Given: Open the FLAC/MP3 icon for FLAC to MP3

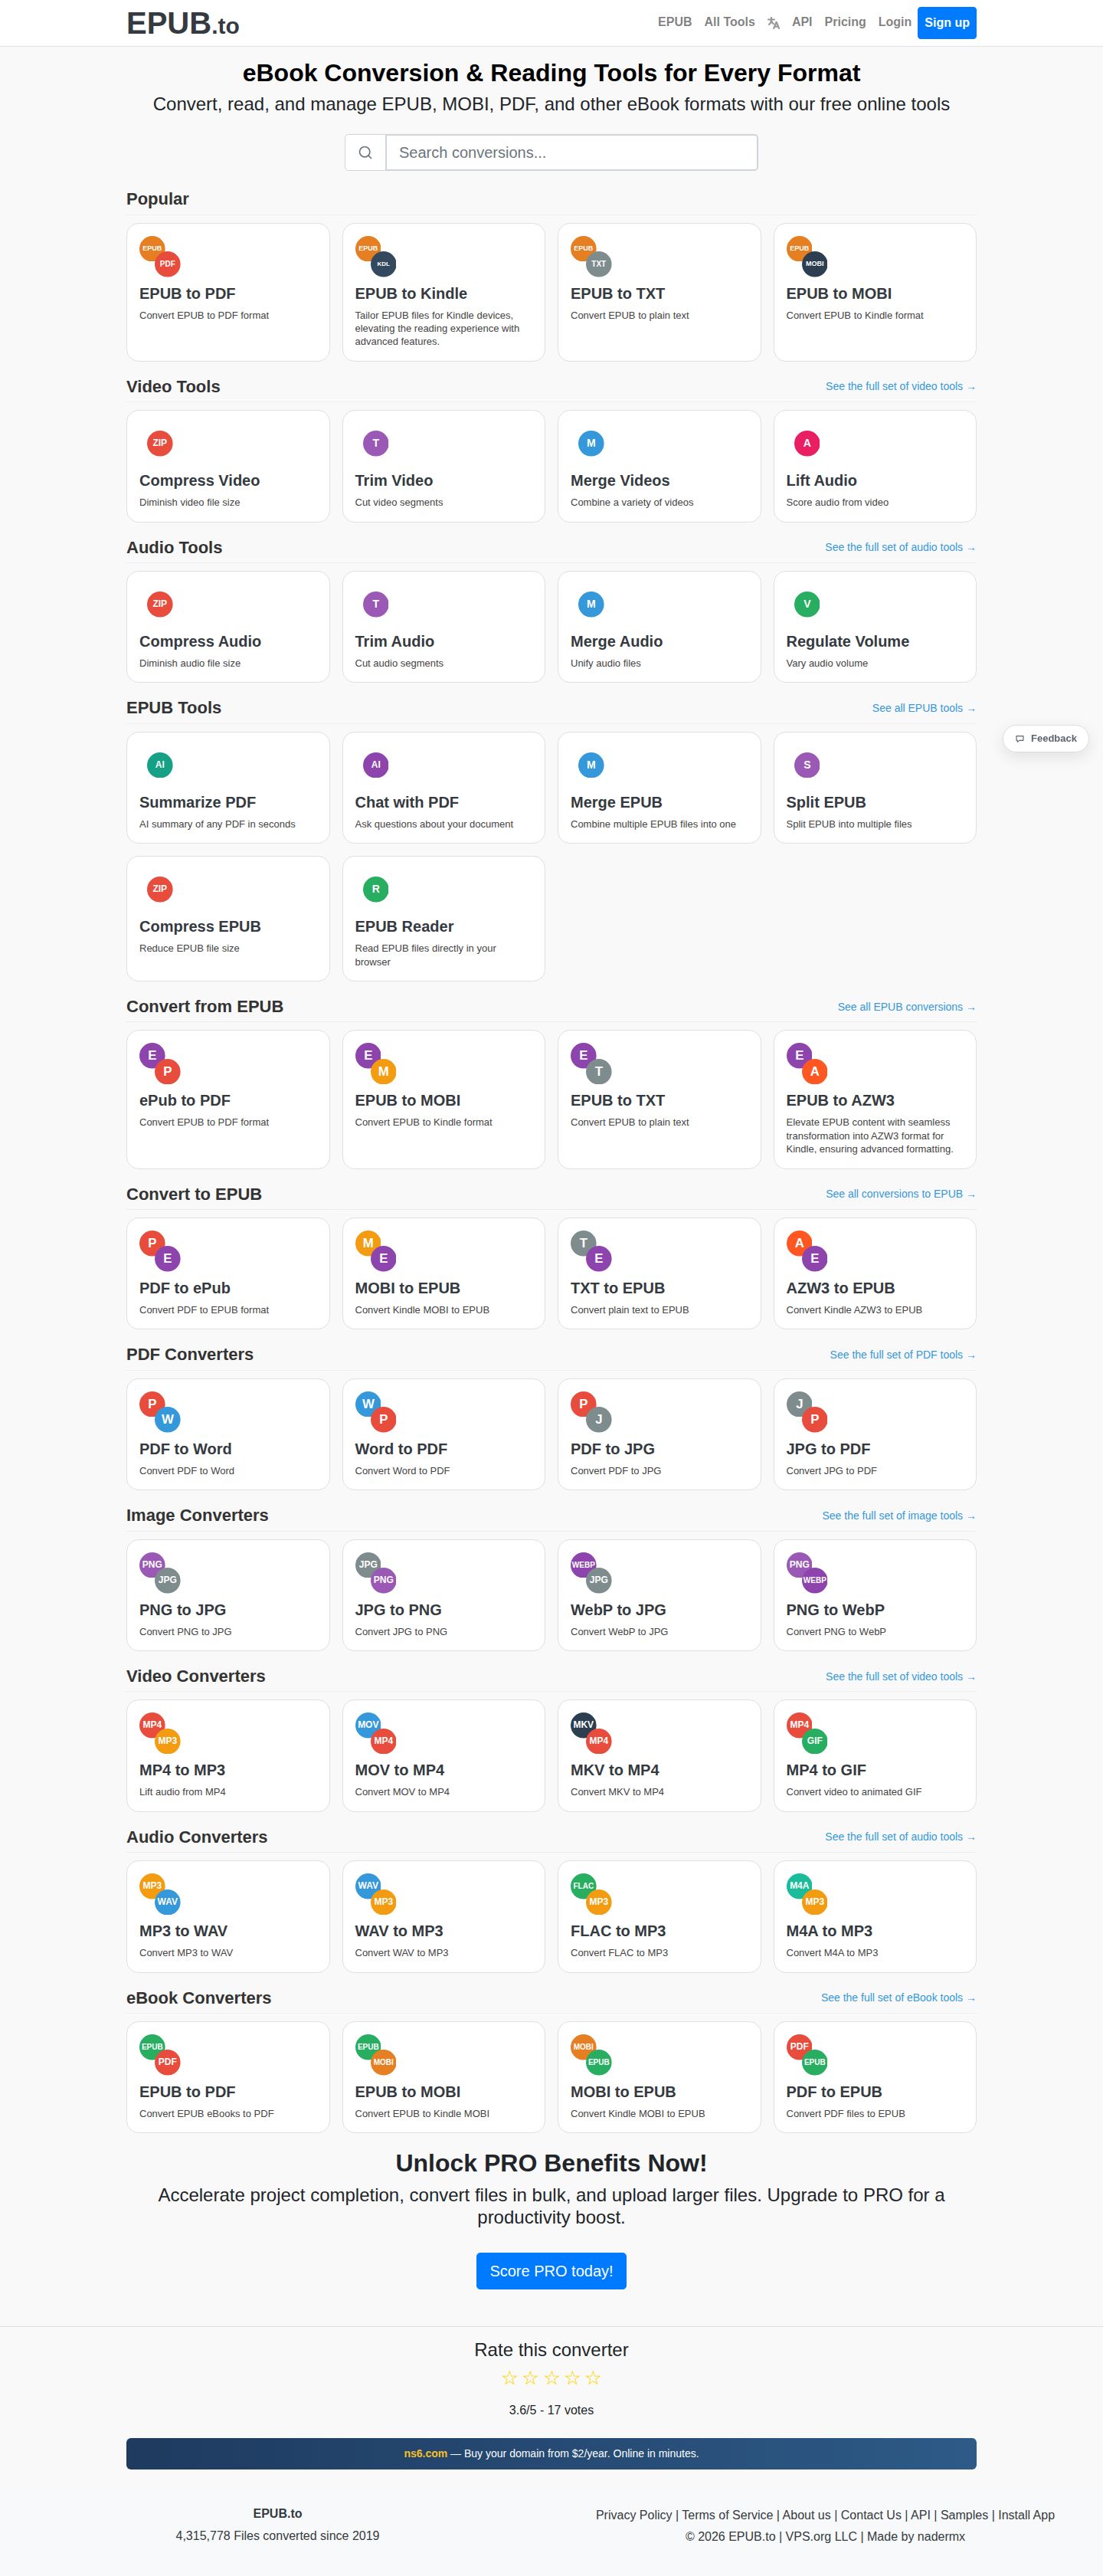Looking at the screenshot, I should (591, 1893).
